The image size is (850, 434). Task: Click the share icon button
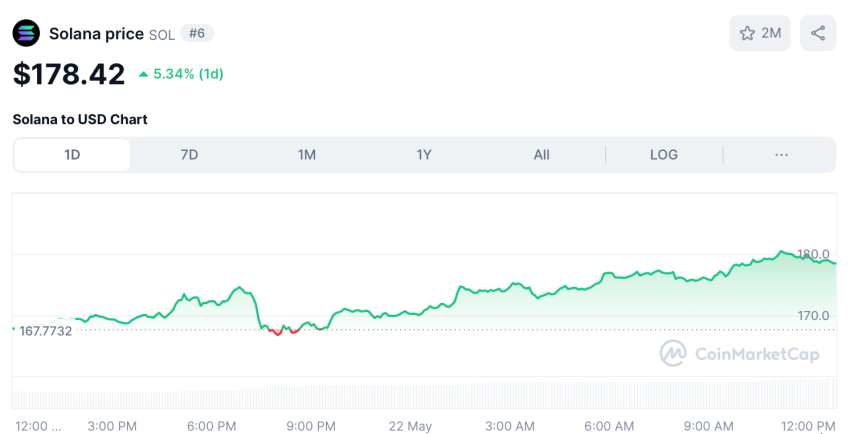pos(818,33)
